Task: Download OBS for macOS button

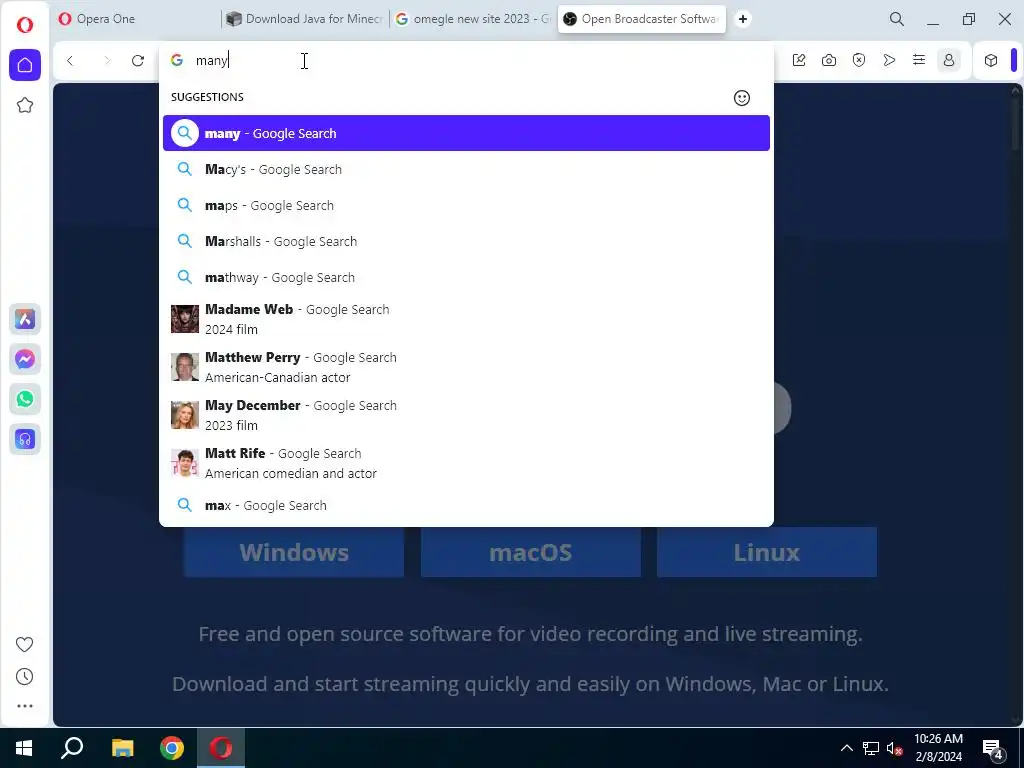Action: pos(530,552)
